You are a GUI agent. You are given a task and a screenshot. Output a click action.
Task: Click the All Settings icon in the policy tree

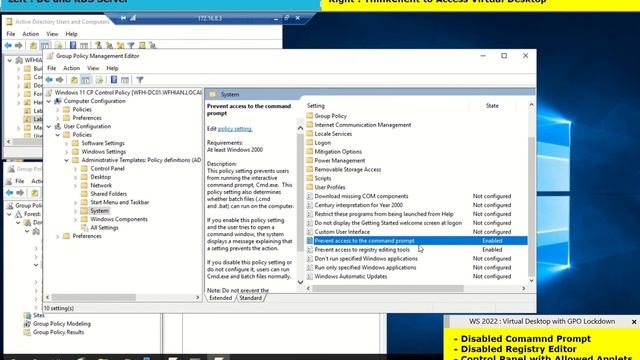click(x=84, y=228)
